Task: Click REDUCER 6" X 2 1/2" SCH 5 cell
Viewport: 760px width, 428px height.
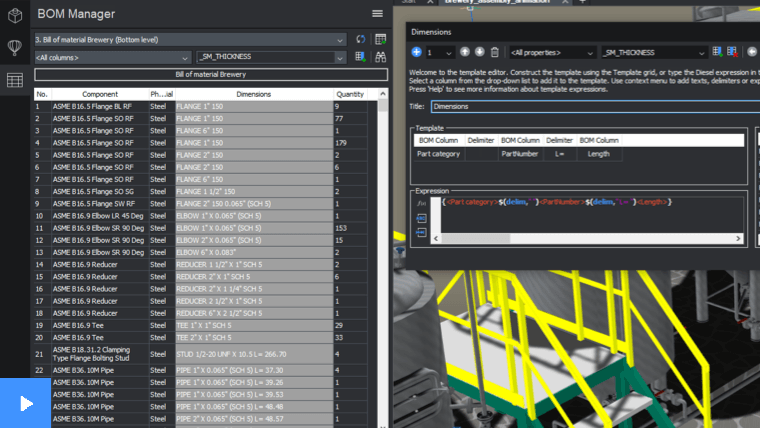Action: pos(253,313)
